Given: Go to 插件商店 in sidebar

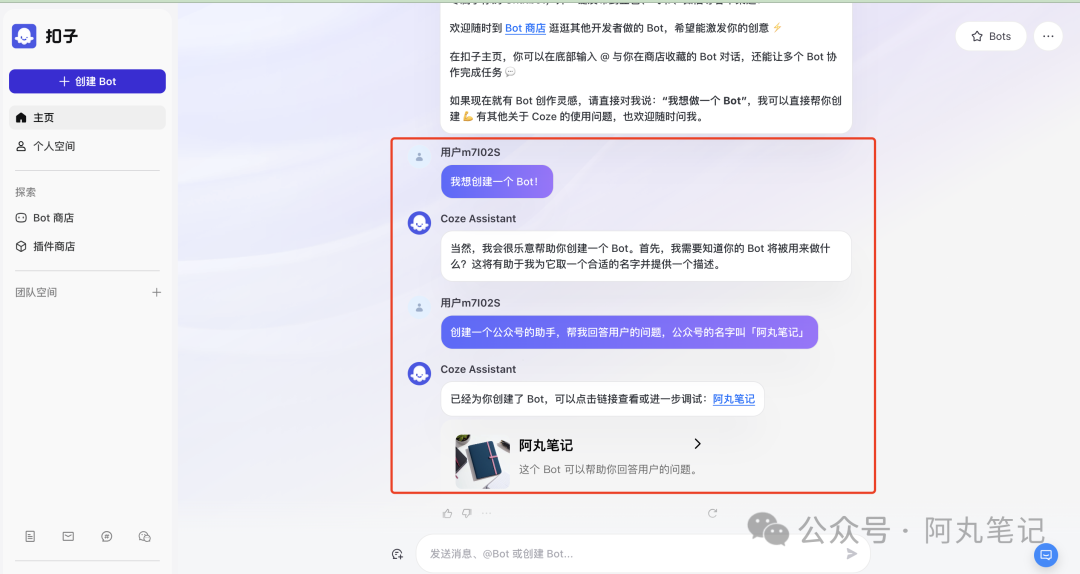Looking at the screenshot, I should point(87,246).
